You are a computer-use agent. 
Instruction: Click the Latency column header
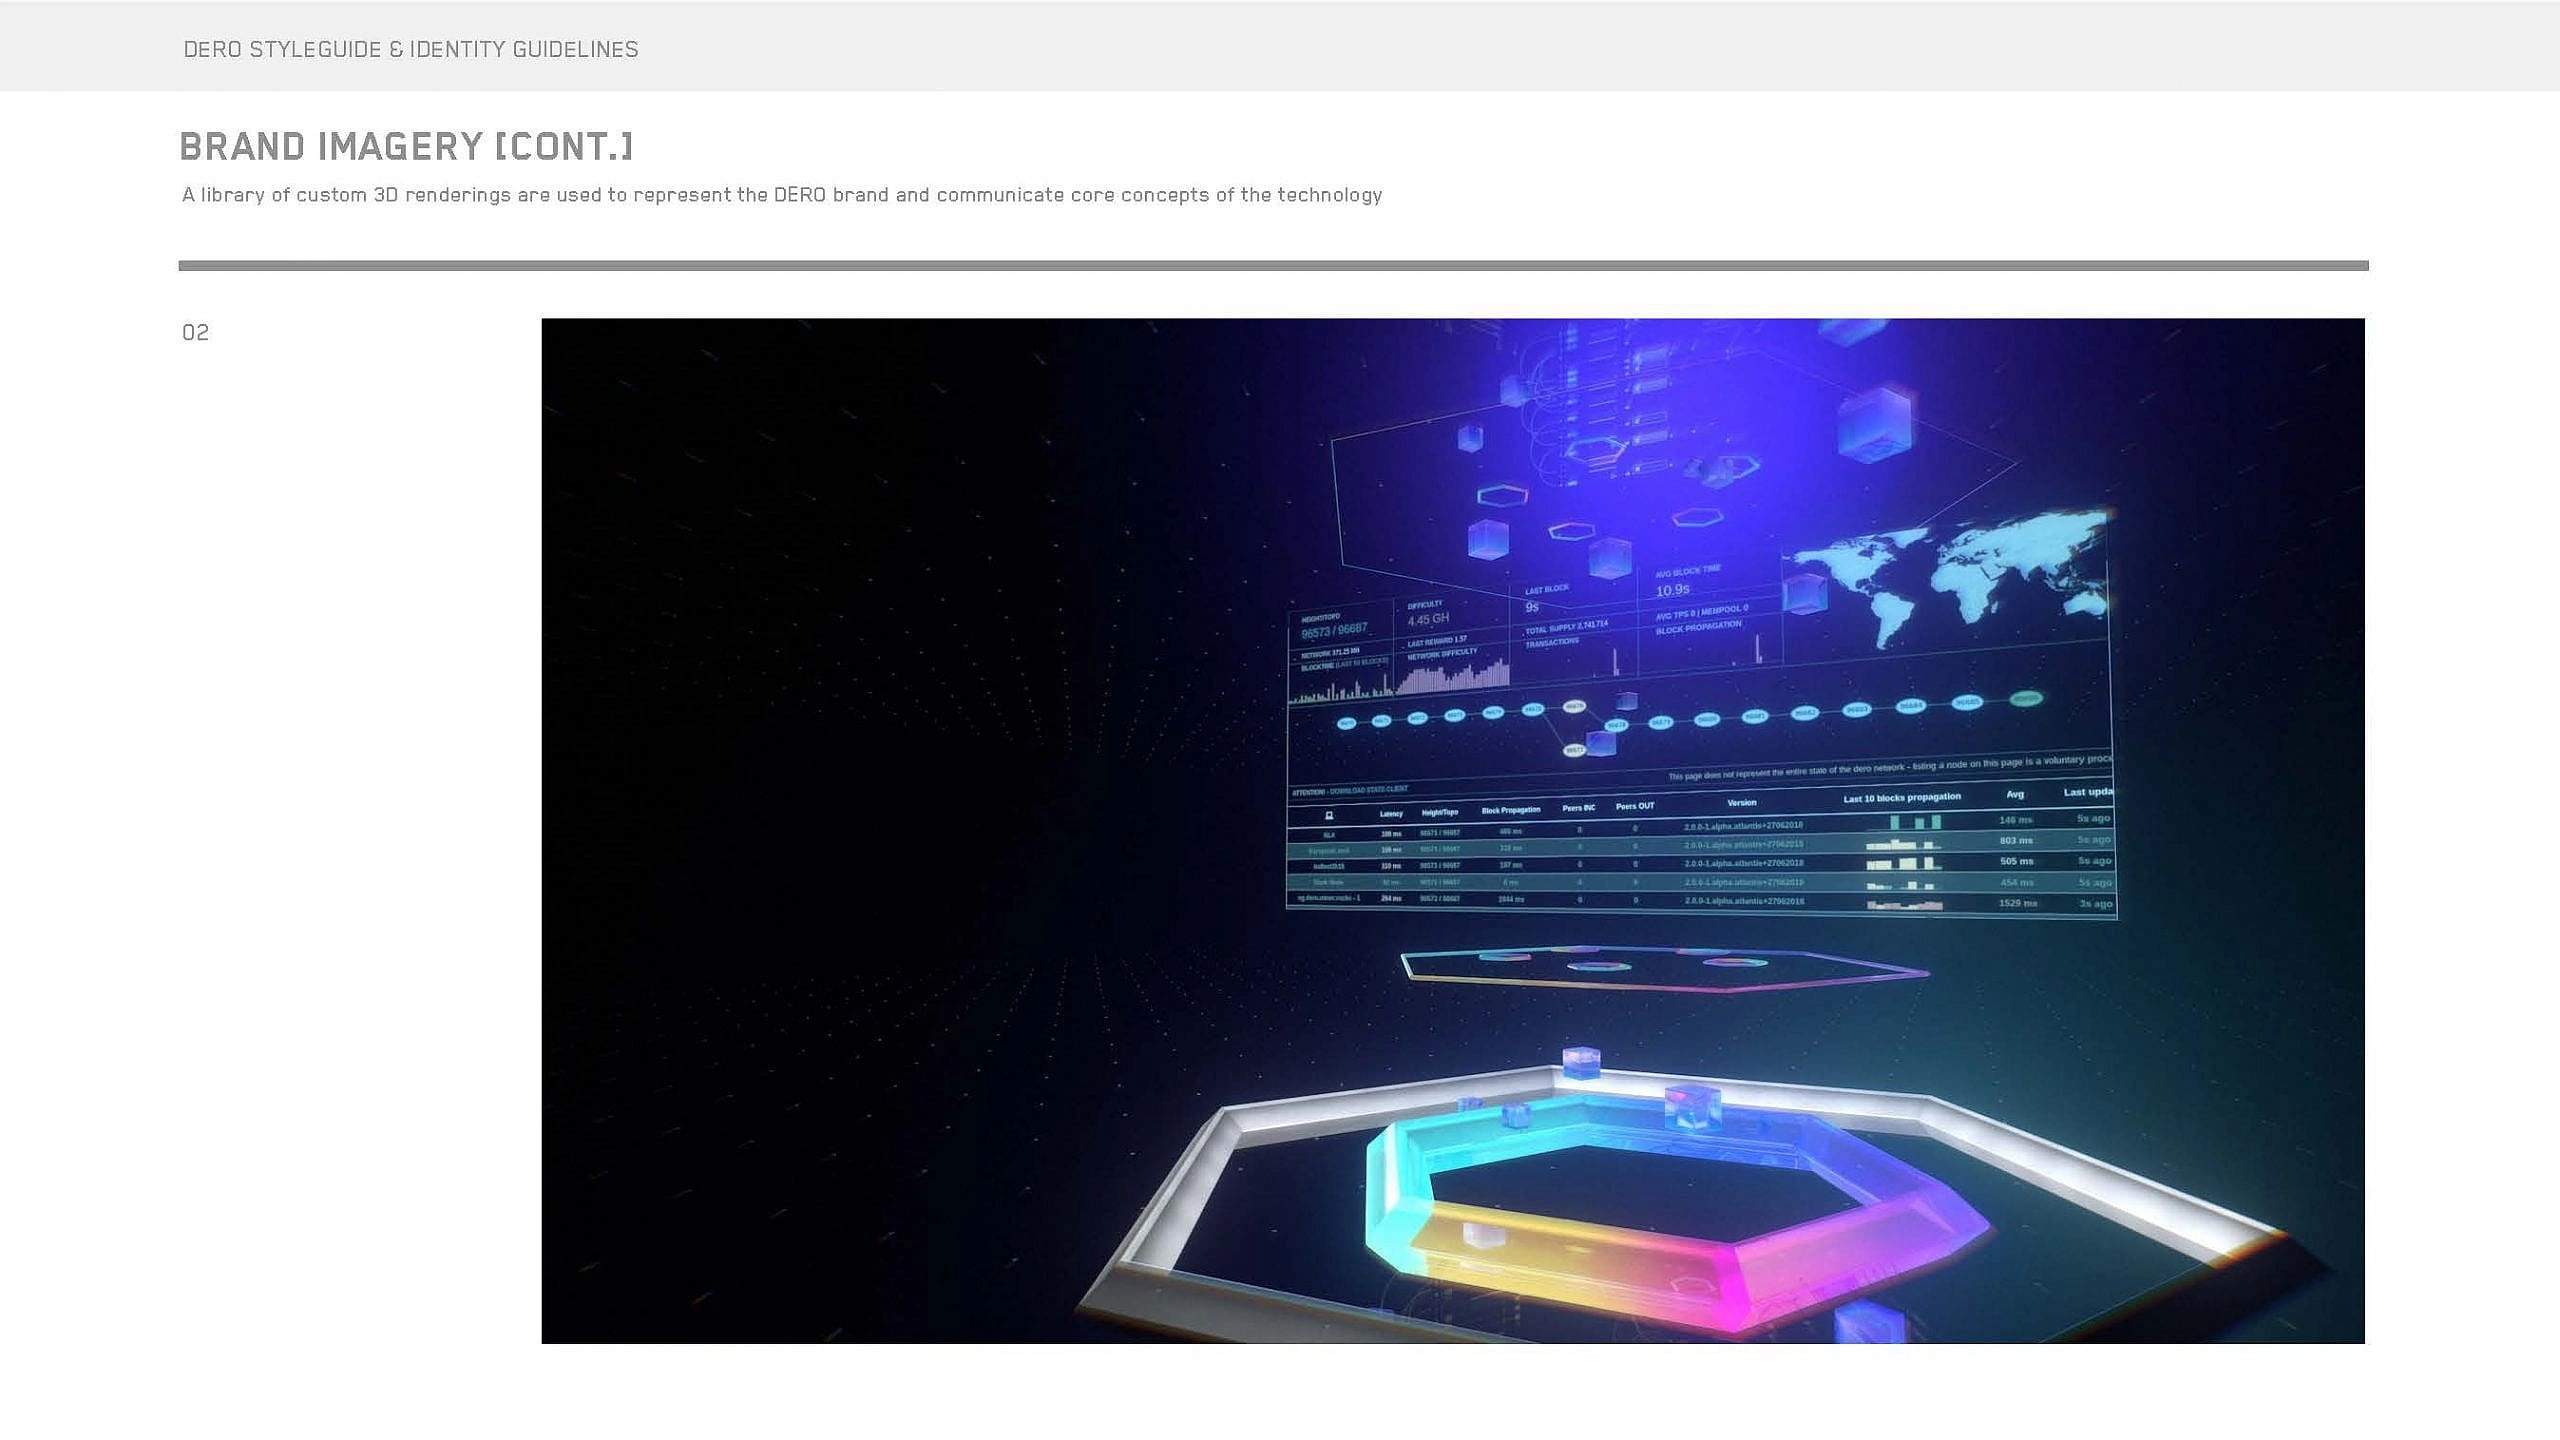tap(1391, 813)
